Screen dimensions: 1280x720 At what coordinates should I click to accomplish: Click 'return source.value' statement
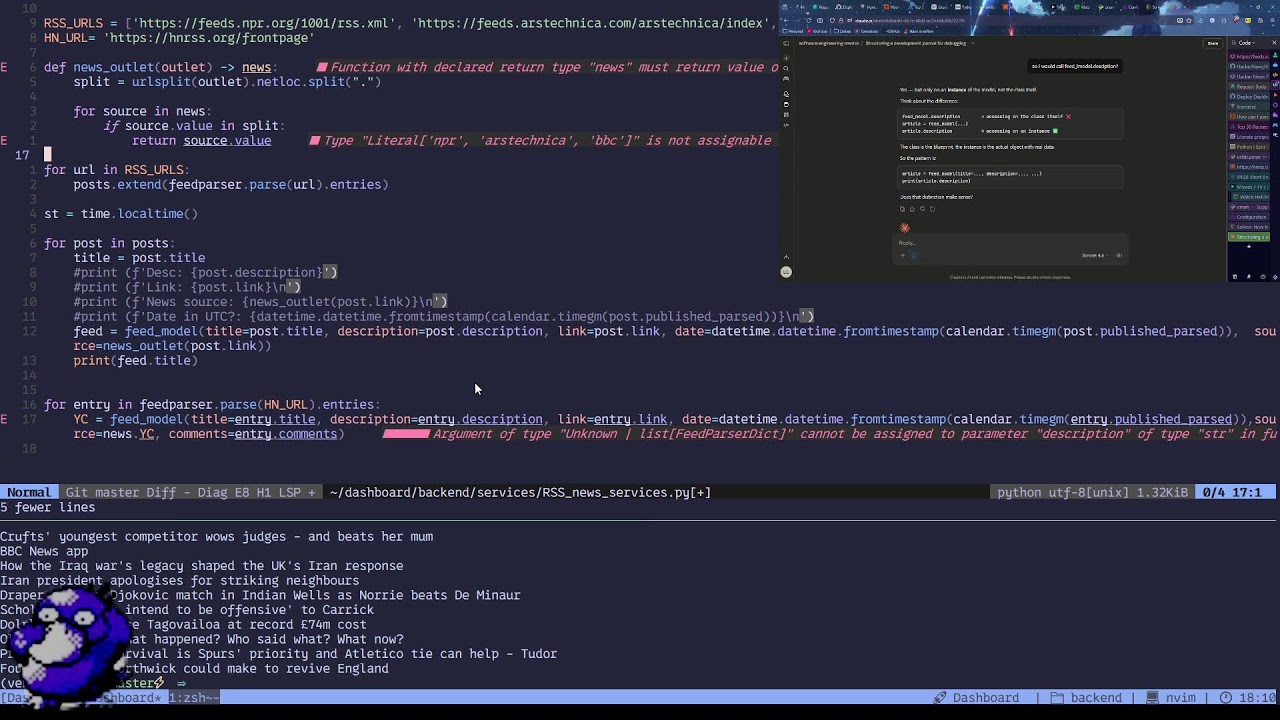(x=201, y=141)
